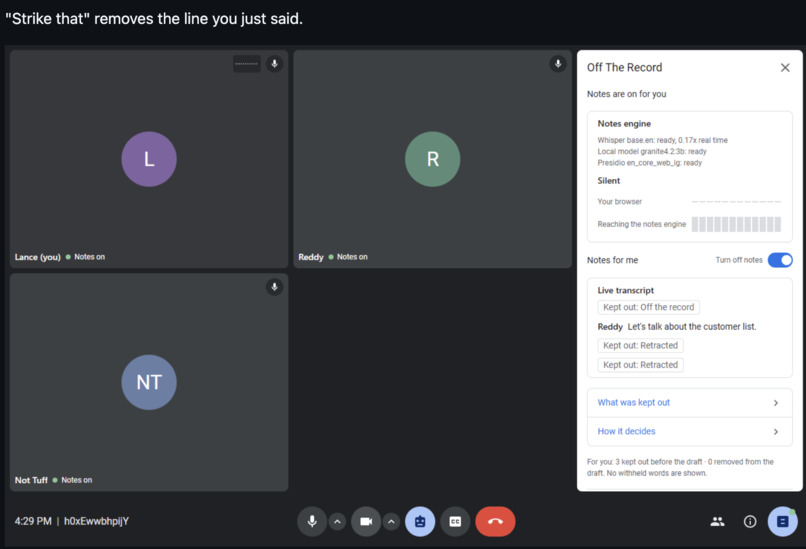Select Not Tuff's avatar circle NT

[x=149, y=382]
